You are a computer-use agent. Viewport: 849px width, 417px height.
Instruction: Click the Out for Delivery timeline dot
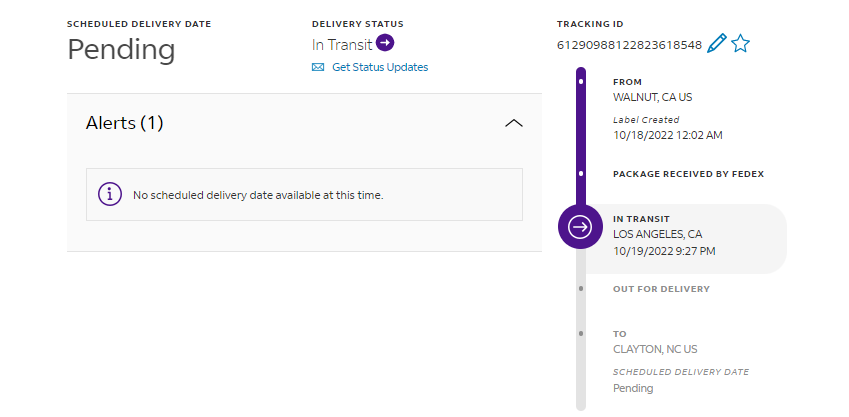(x=581, y=289)
